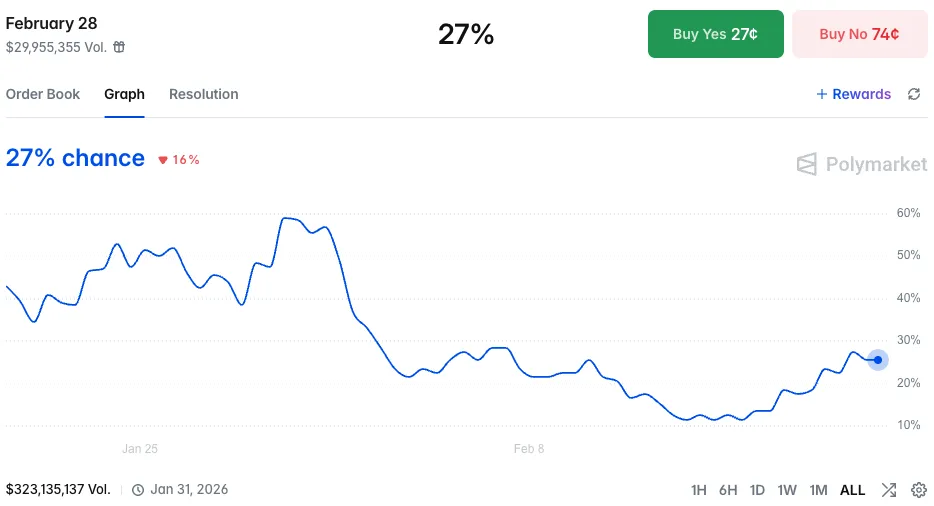Open the Order Book tab
934x506 pixels.
pos(43,94)
